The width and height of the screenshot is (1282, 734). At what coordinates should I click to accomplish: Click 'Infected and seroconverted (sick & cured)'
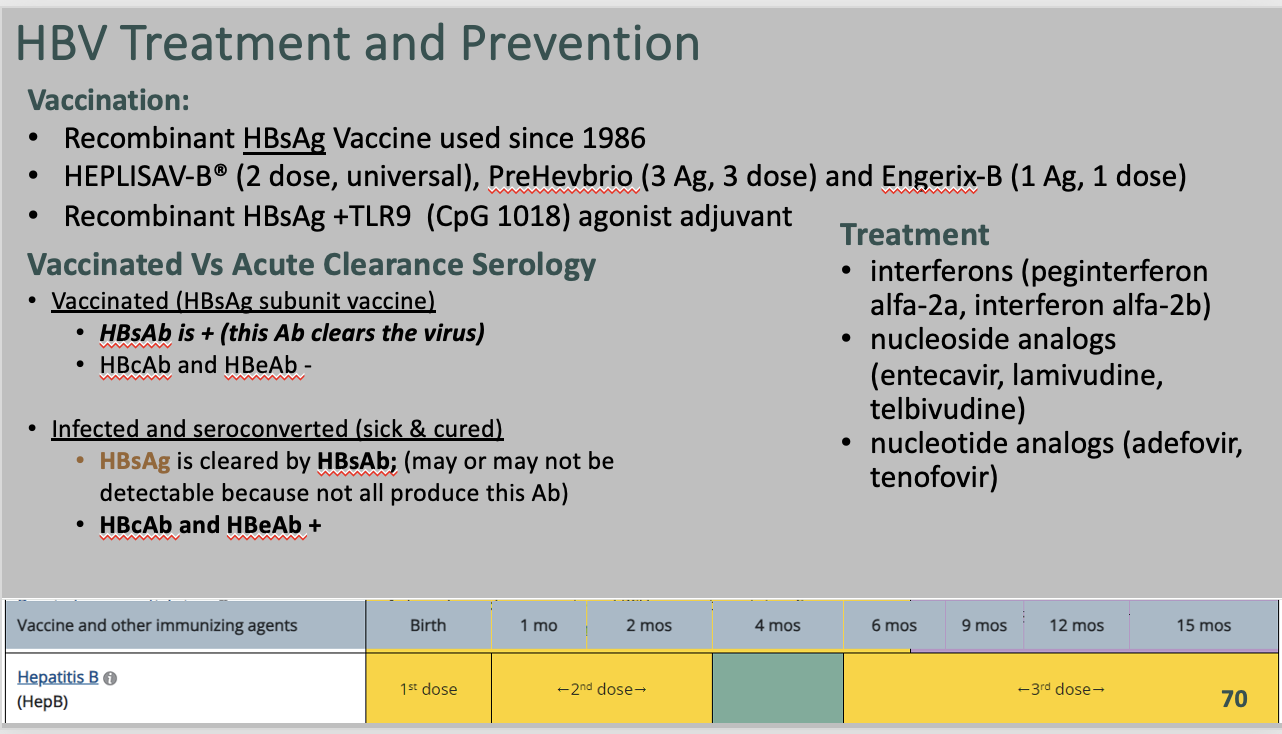277,429
